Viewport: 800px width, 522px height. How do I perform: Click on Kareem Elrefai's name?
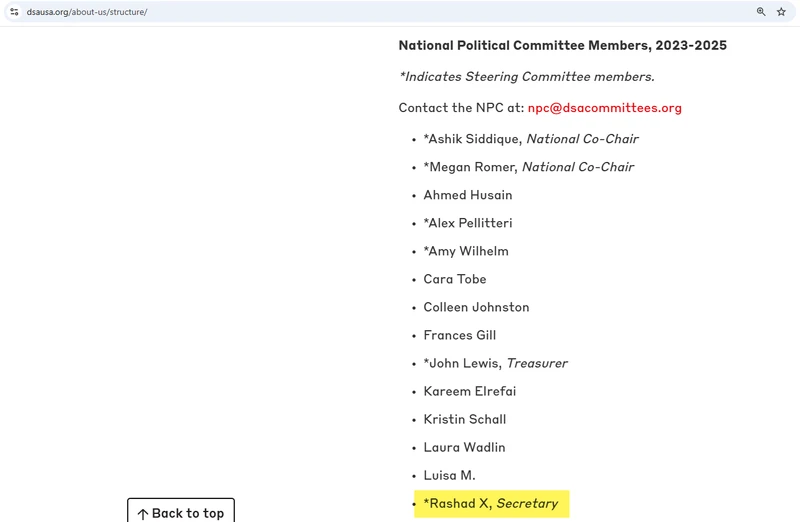(x=469, y=391)
